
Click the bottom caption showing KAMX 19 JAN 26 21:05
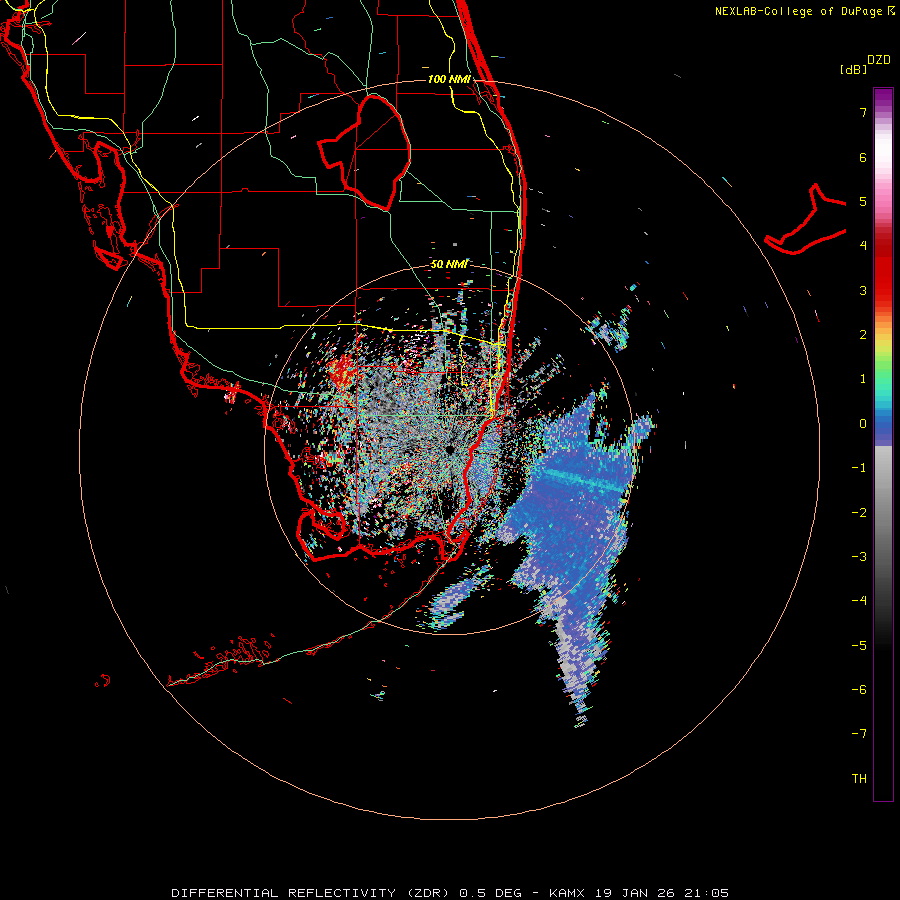click(451, 893)
